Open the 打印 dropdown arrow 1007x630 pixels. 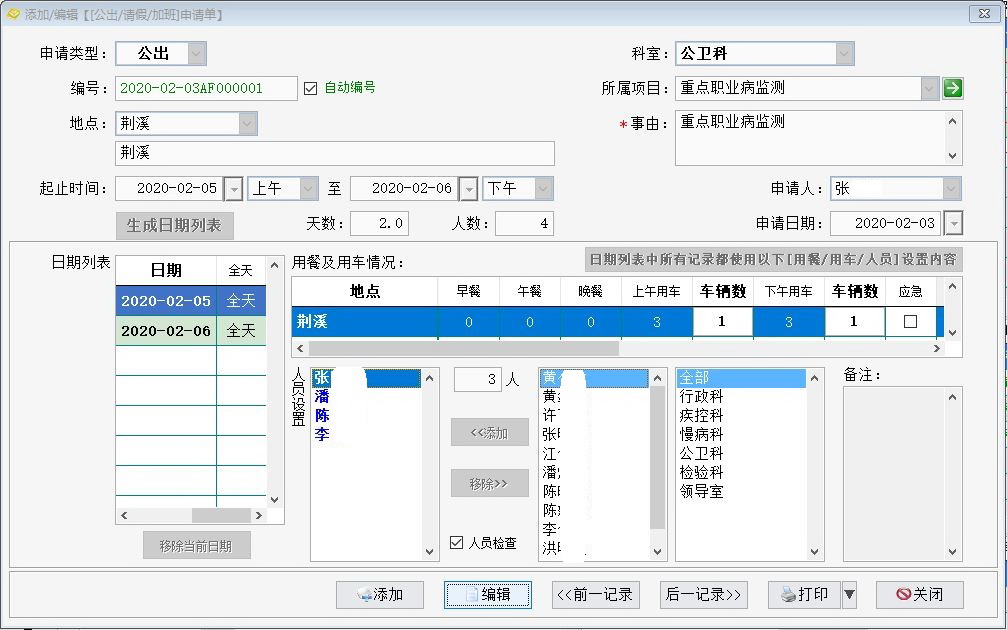[x=849, y=595]
